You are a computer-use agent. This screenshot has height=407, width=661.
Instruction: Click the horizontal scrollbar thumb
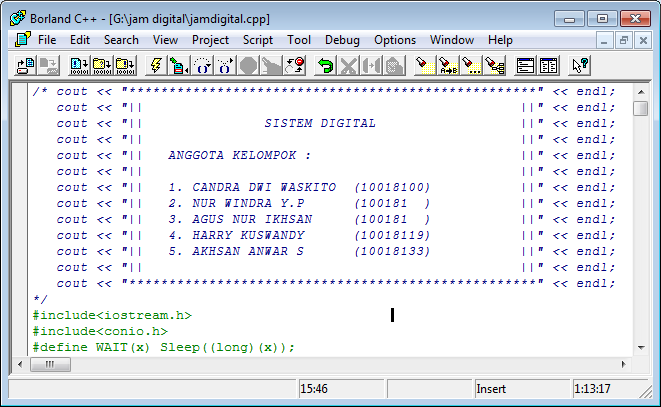[50, 364]
